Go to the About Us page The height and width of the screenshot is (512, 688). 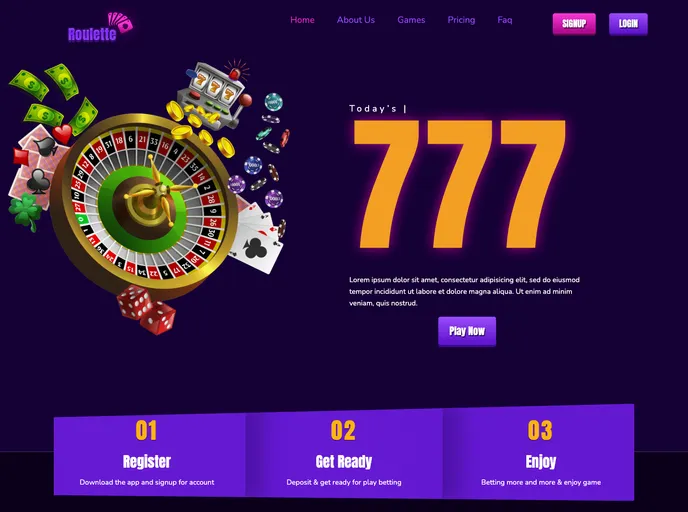coord(356,20)
